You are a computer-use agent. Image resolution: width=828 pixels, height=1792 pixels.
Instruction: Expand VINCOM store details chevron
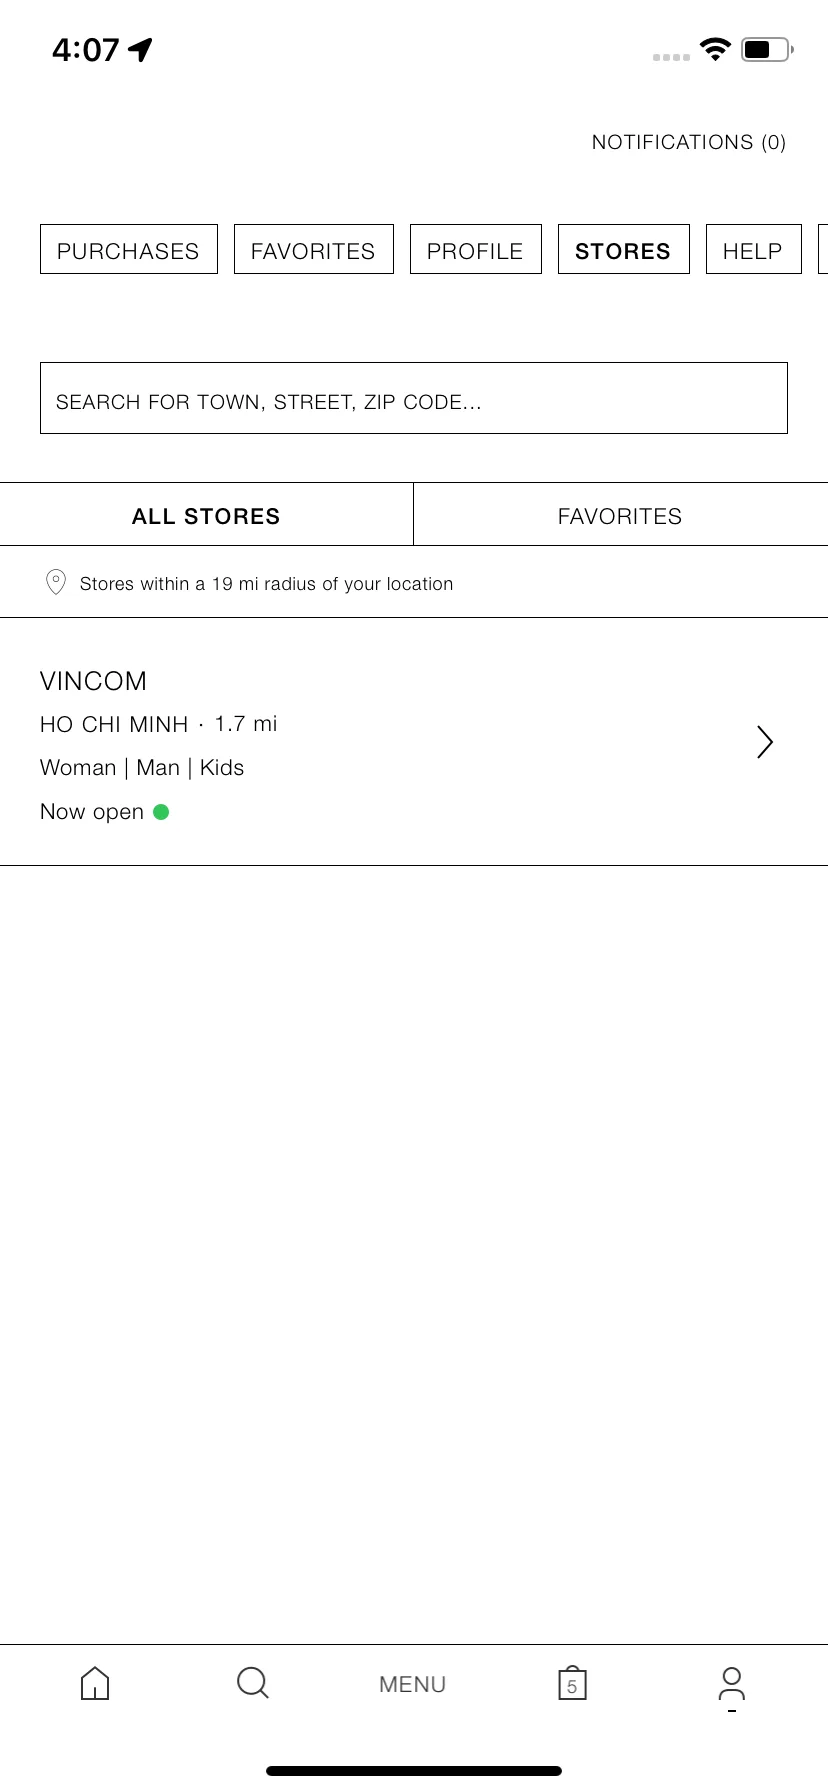[x=765, y=742]
